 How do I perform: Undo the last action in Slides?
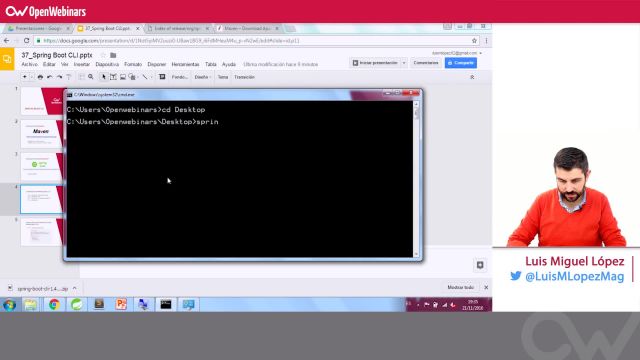(49, 77)
